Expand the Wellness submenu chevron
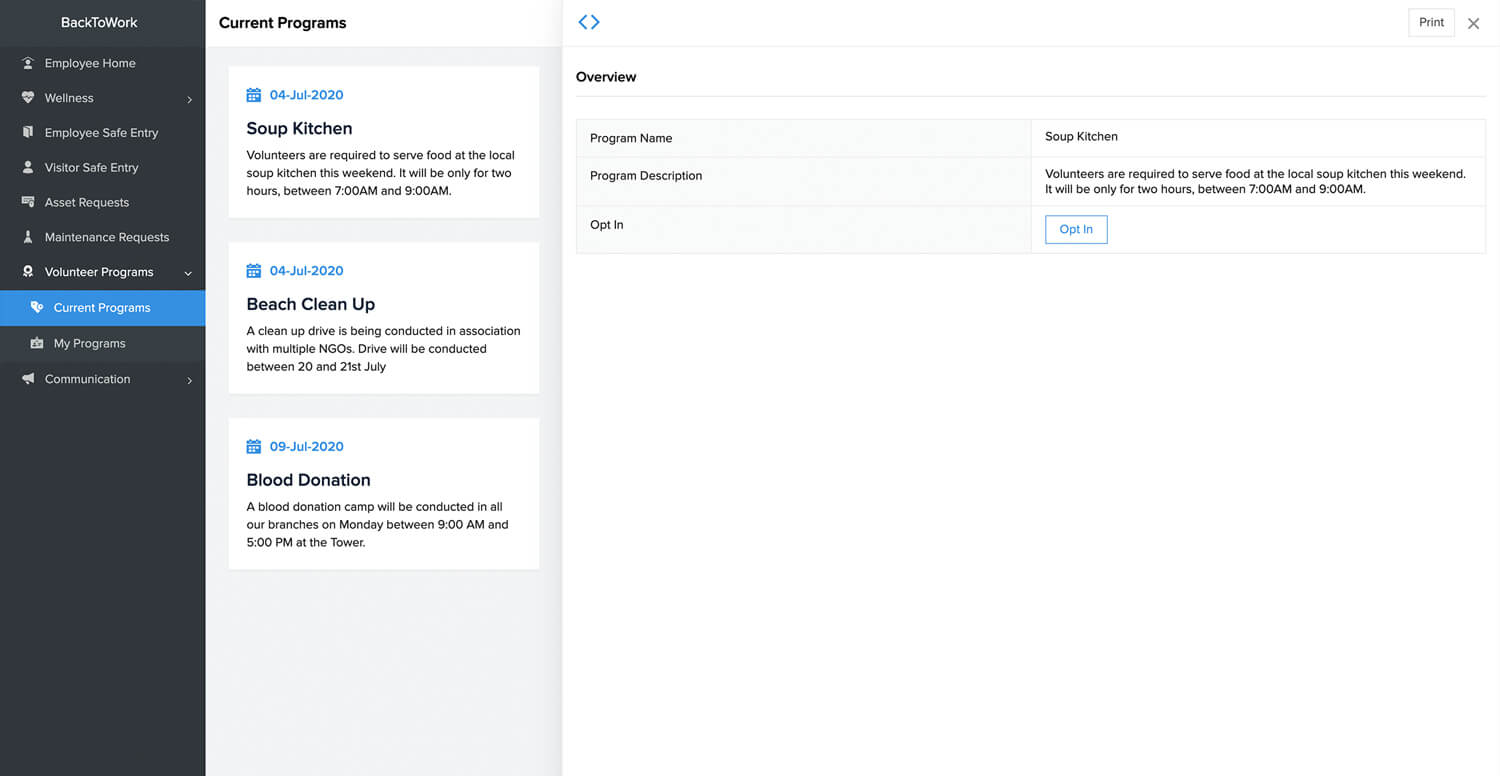This screenshot has width=1500, height=776. tap(189, 99)
